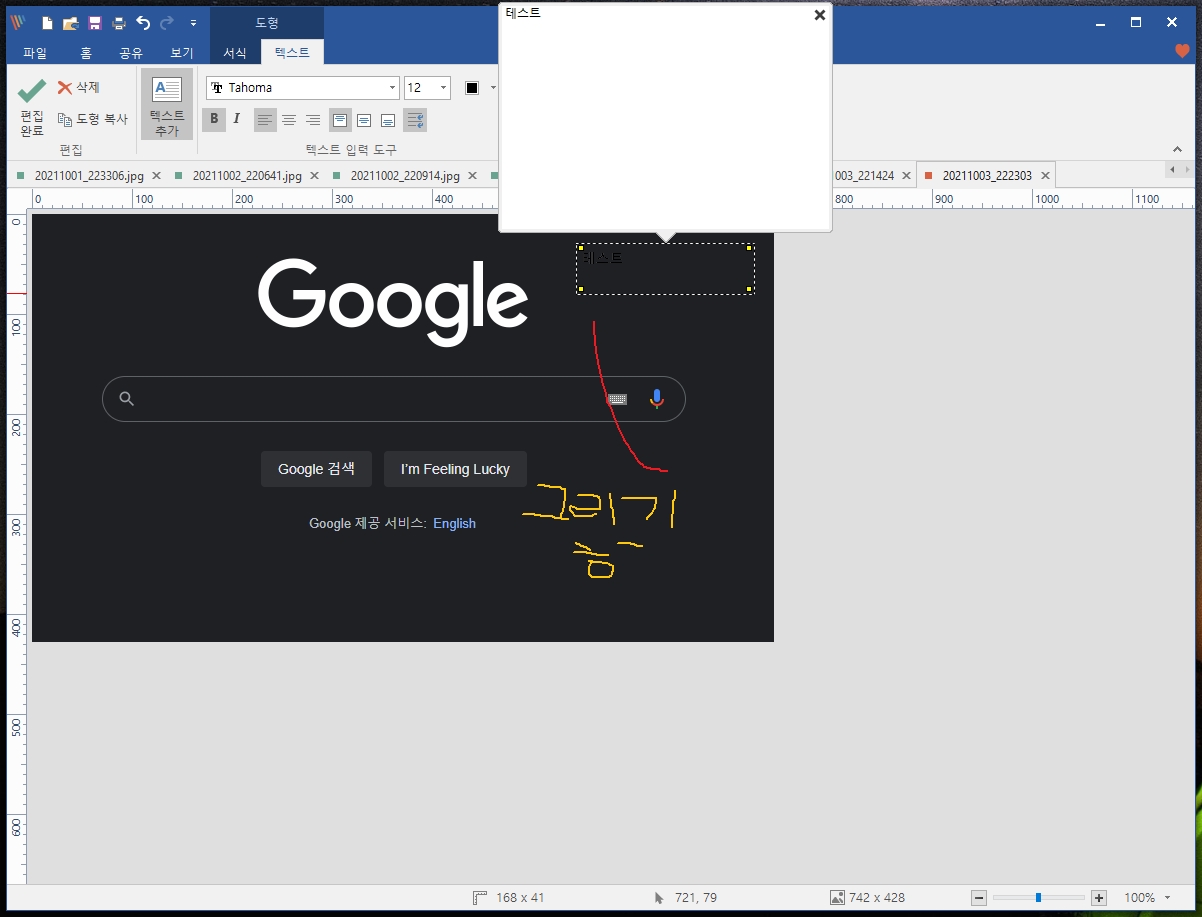Screen dimensions: 1202x917
Task: Click the Google search field in image
Action: [x=394, y=399]
